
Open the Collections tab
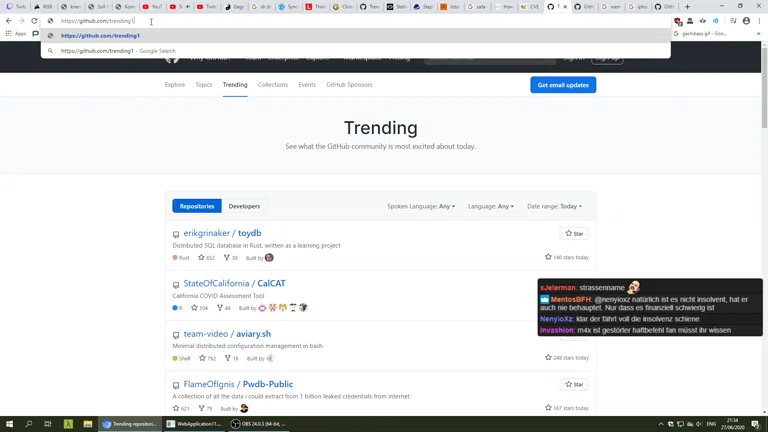point(273,85)
